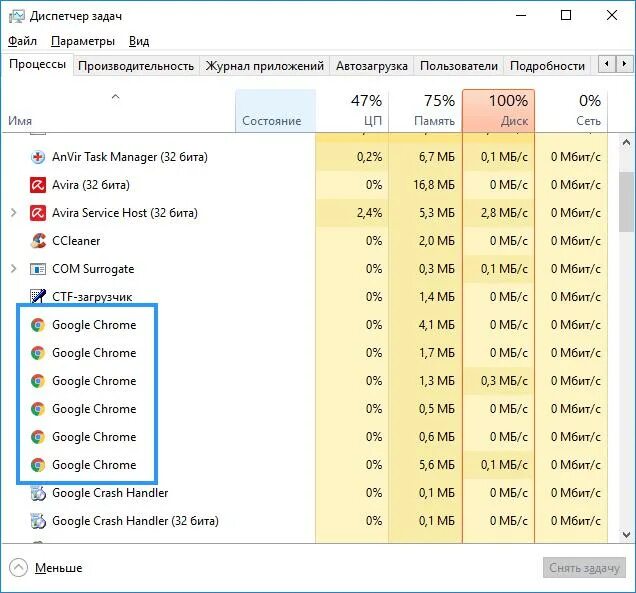Minimize the Диспетчер задач window
This screenshot has width=636, height=593.
click(521, 15)
